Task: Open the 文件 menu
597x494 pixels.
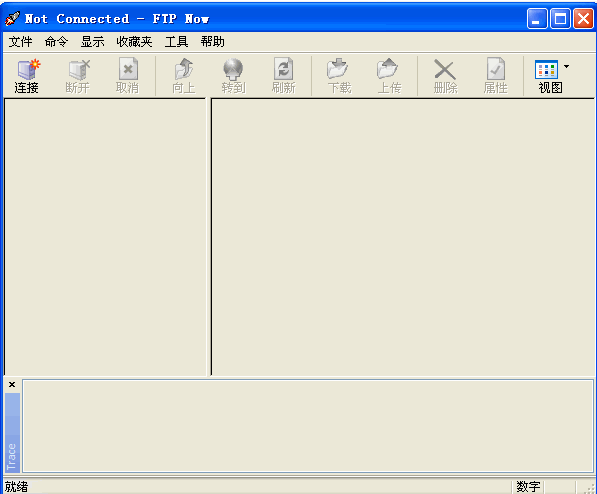Action: [21, 42]
